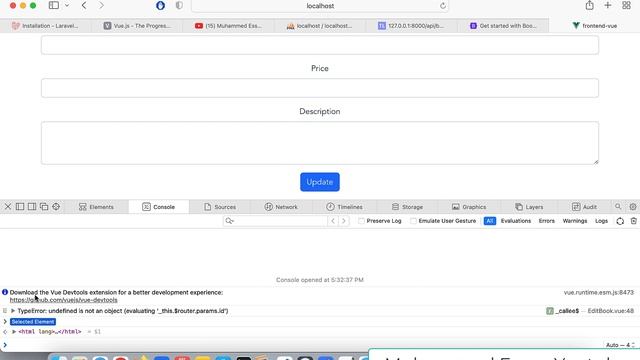Open the sidebar options dropdown arrow
The image size is (640, 360).
click(x=67, y=5)
